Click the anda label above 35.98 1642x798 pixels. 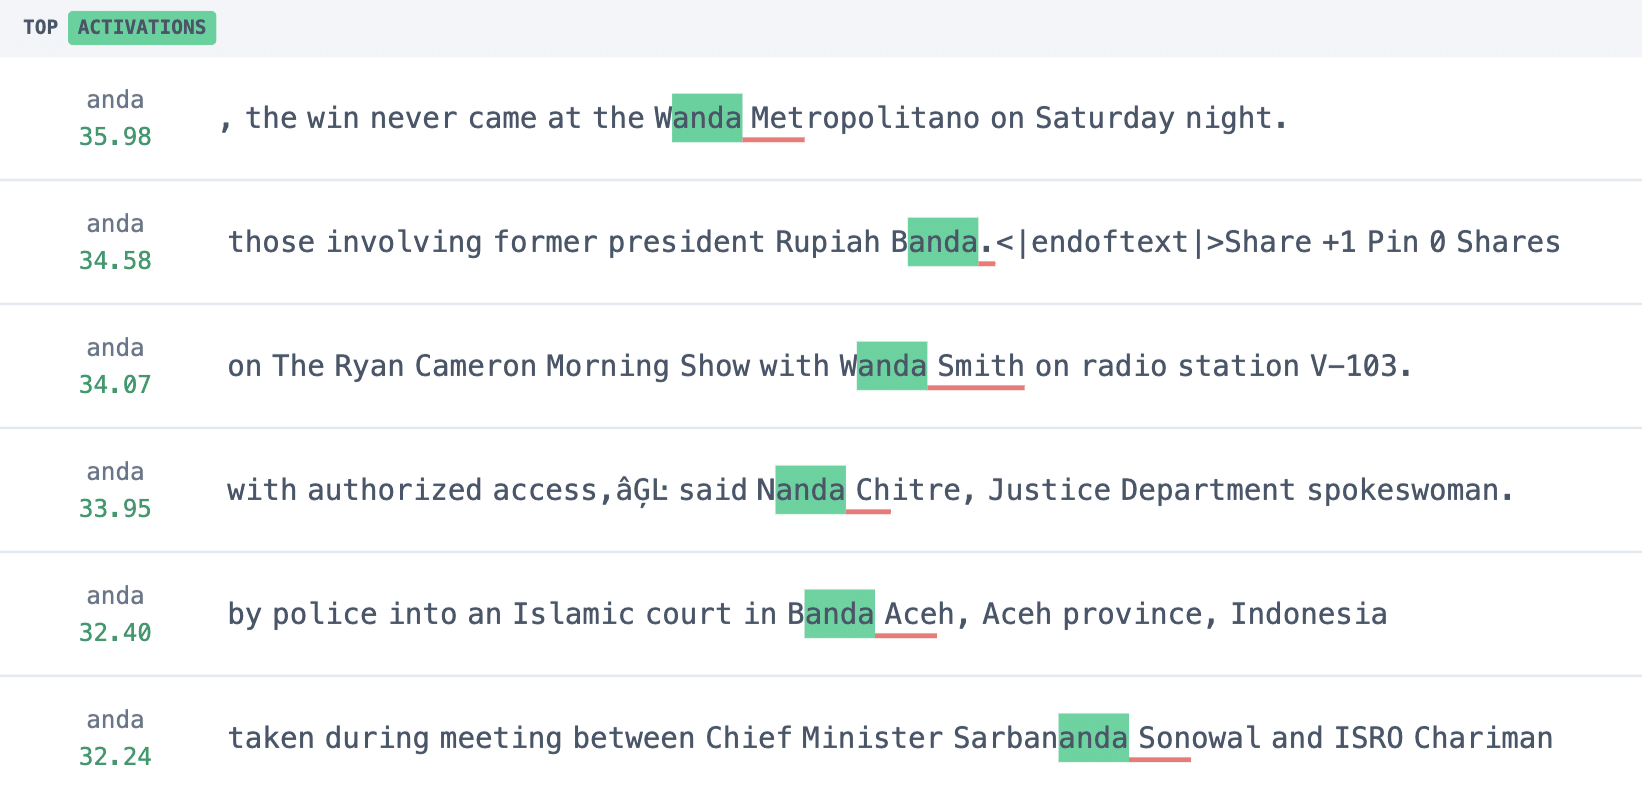tap(115, 100)
